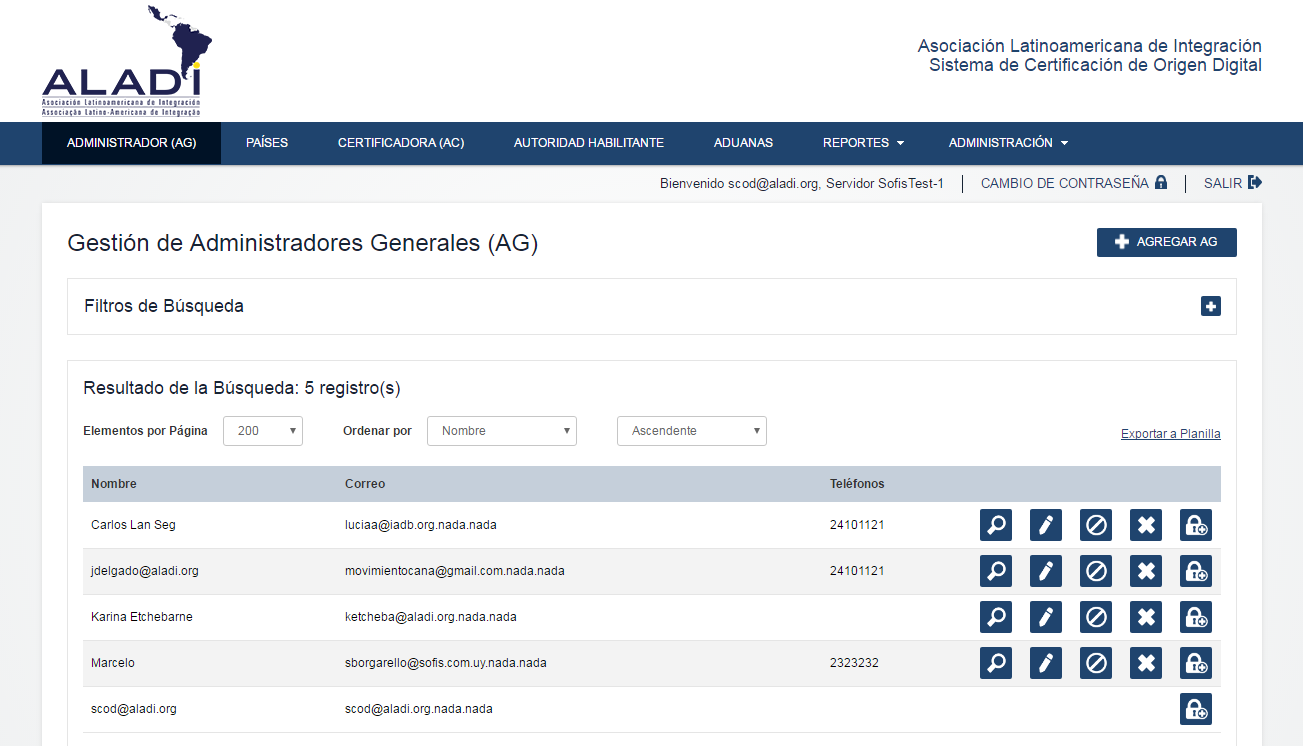
Task: View details for Carlos Lan Seg
Action: click(x=995, y=525)
